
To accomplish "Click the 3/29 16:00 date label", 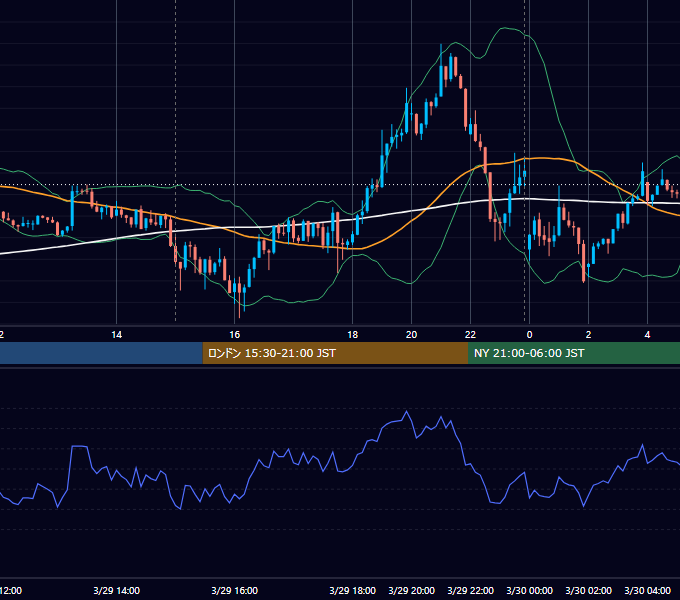I will pos(235,590).
